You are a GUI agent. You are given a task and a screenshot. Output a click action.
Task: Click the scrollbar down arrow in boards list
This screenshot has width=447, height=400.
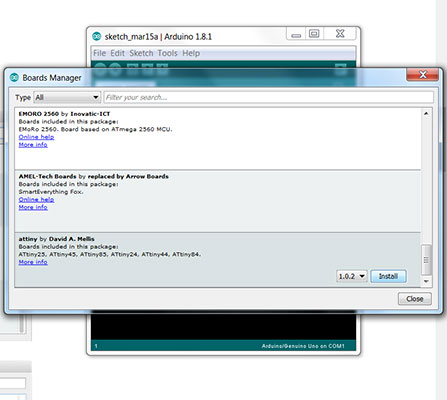click(426, 281)
